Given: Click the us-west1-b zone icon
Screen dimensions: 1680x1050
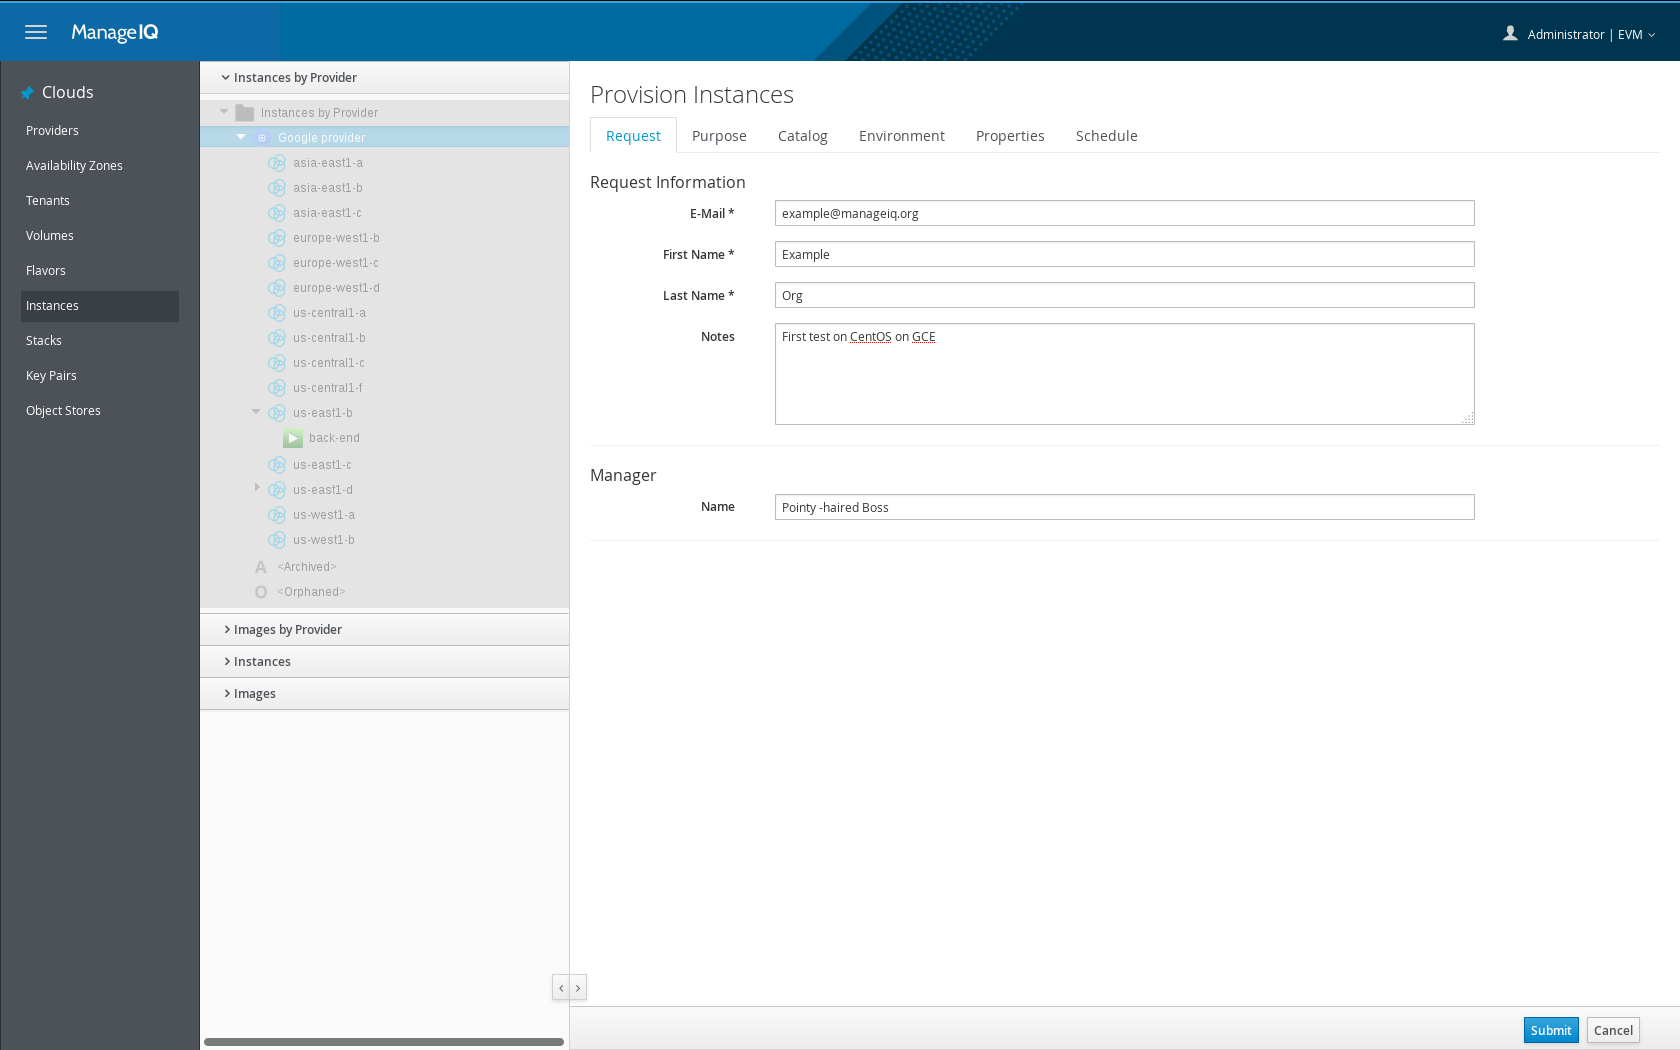Looking at the screenshot, I should click(277, 540).
